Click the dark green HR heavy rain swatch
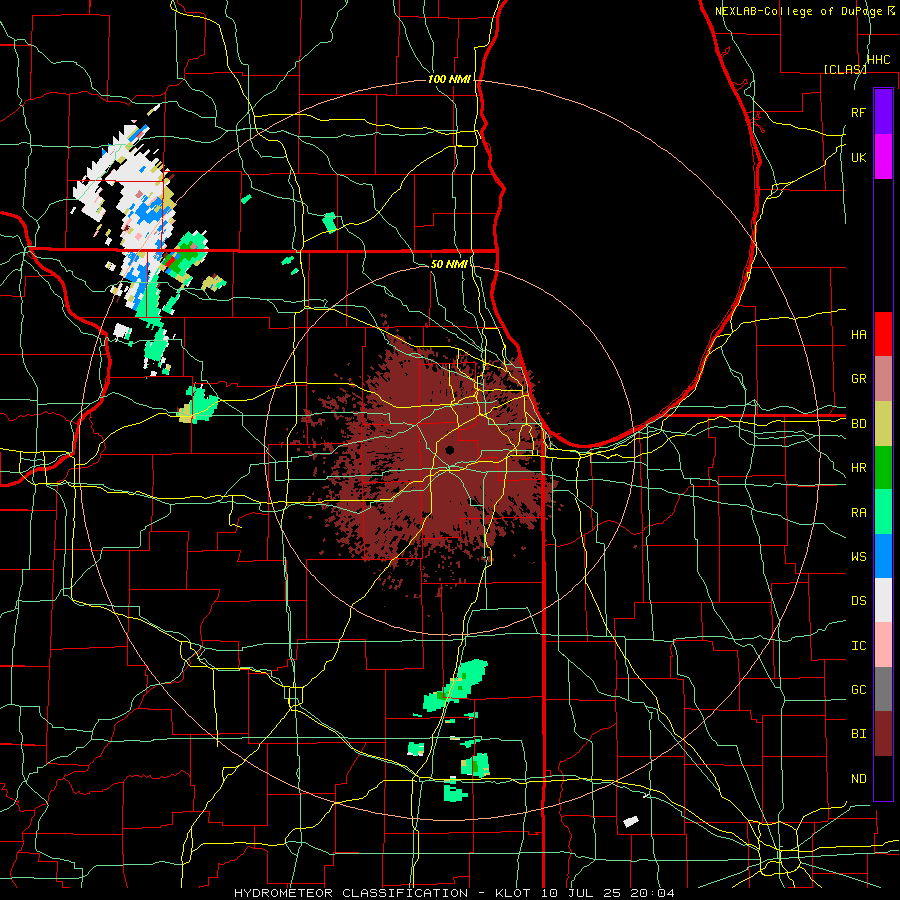Screen dimensions: 900x900 pyautogui.click(x=883, y=468)
